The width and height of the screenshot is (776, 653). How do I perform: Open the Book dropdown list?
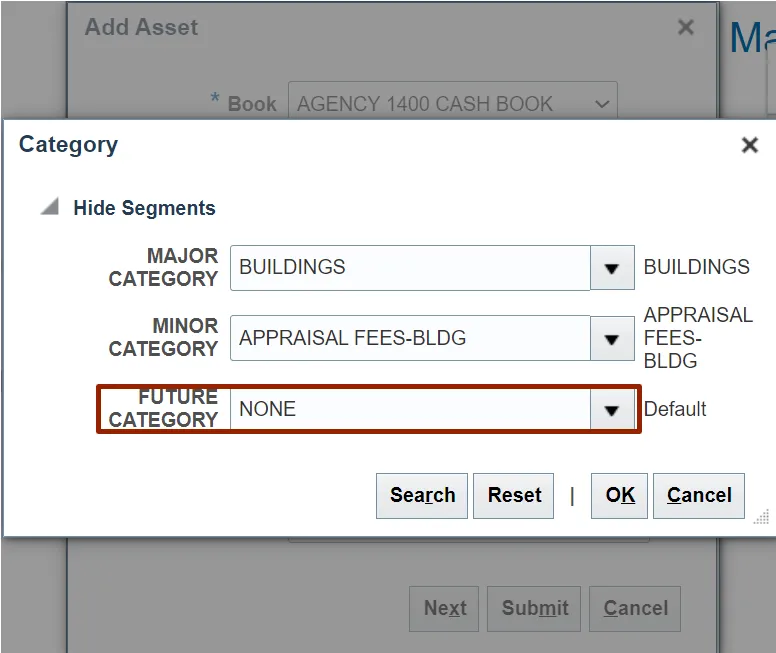(602, 104)
